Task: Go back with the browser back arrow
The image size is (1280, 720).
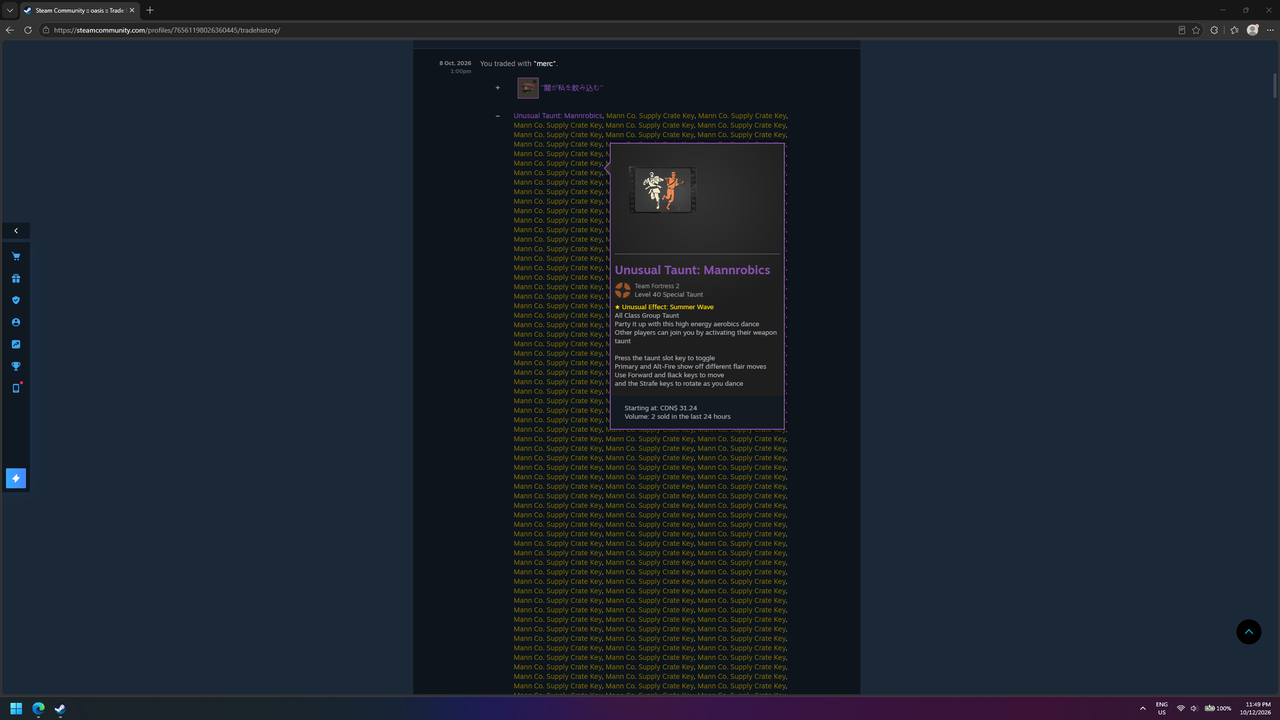Action: tap(10, 30)
